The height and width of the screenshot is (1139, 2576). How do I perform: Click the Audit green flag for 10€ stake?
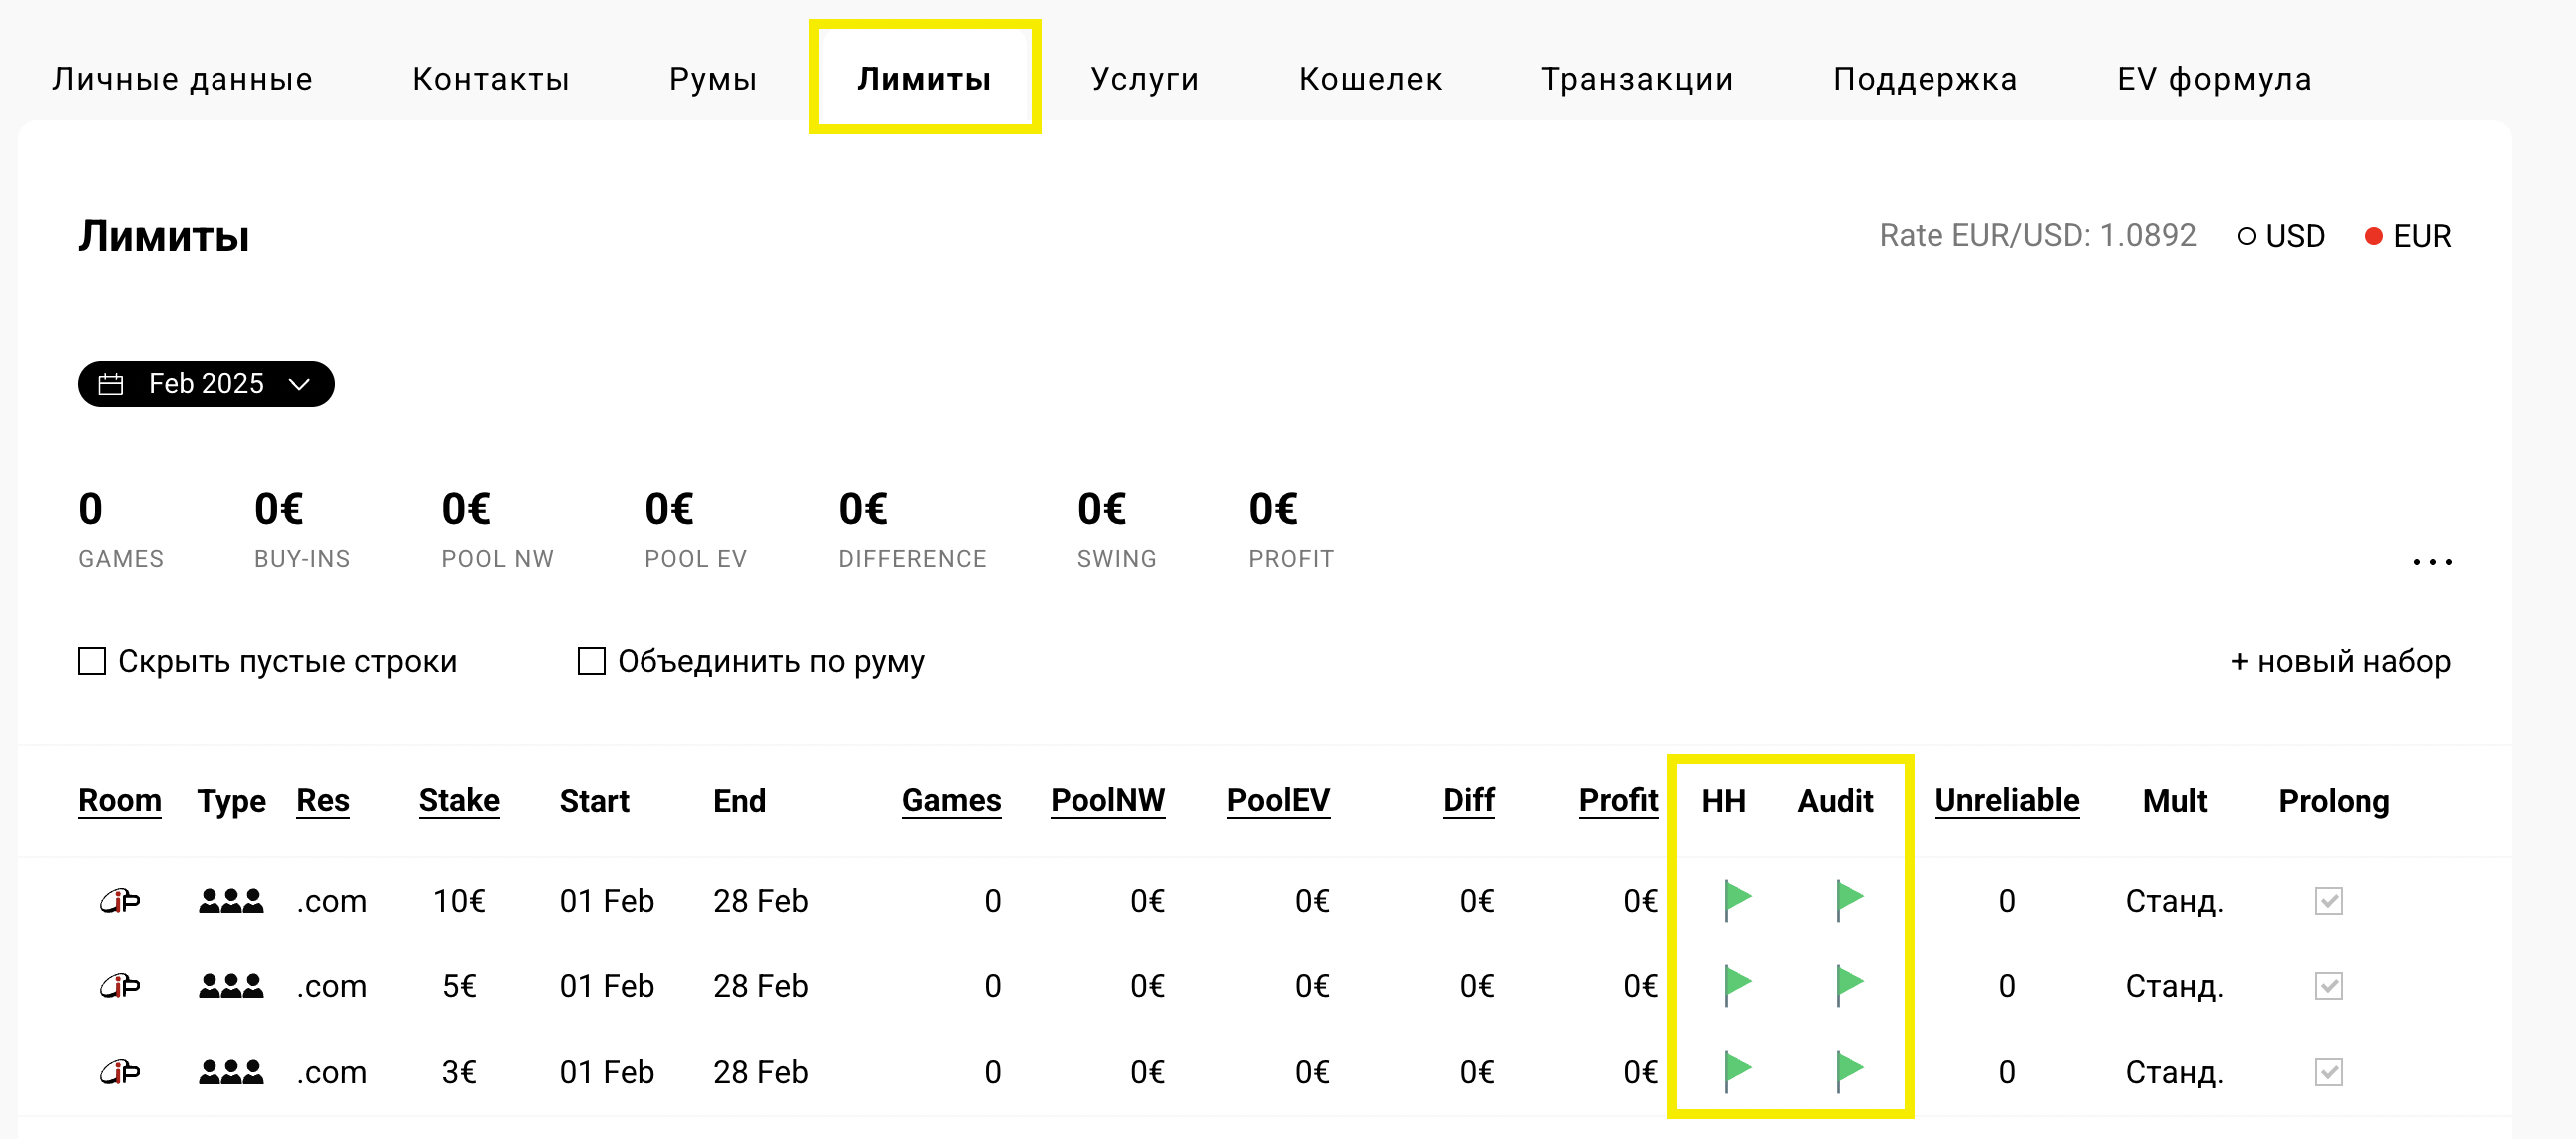pyautogui.click(x=1849, y=900)
